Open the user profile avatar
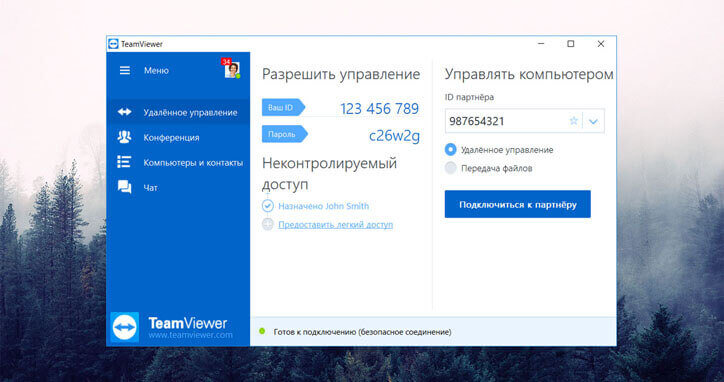 pyautogui.click(x=232, y=70)
